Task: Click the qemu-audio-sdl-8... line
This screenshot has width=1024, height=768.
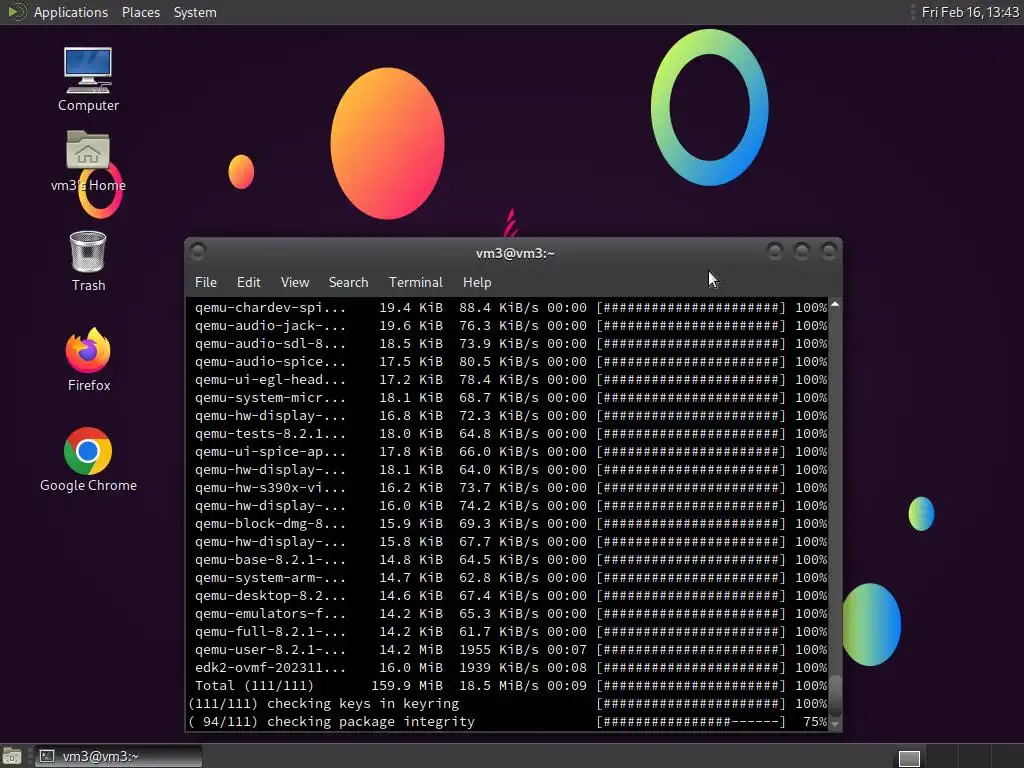Action: tap(511, 344)
